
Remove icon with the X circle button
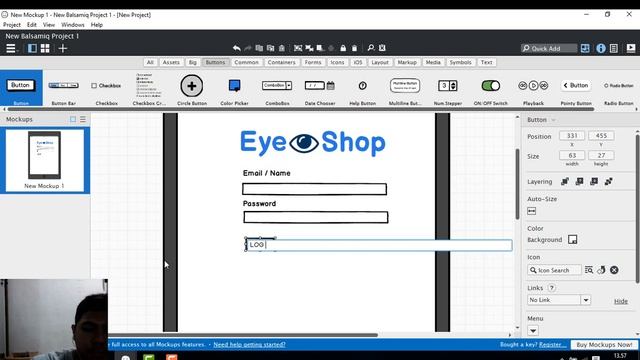pyautogui.click(x=614, y=270)
